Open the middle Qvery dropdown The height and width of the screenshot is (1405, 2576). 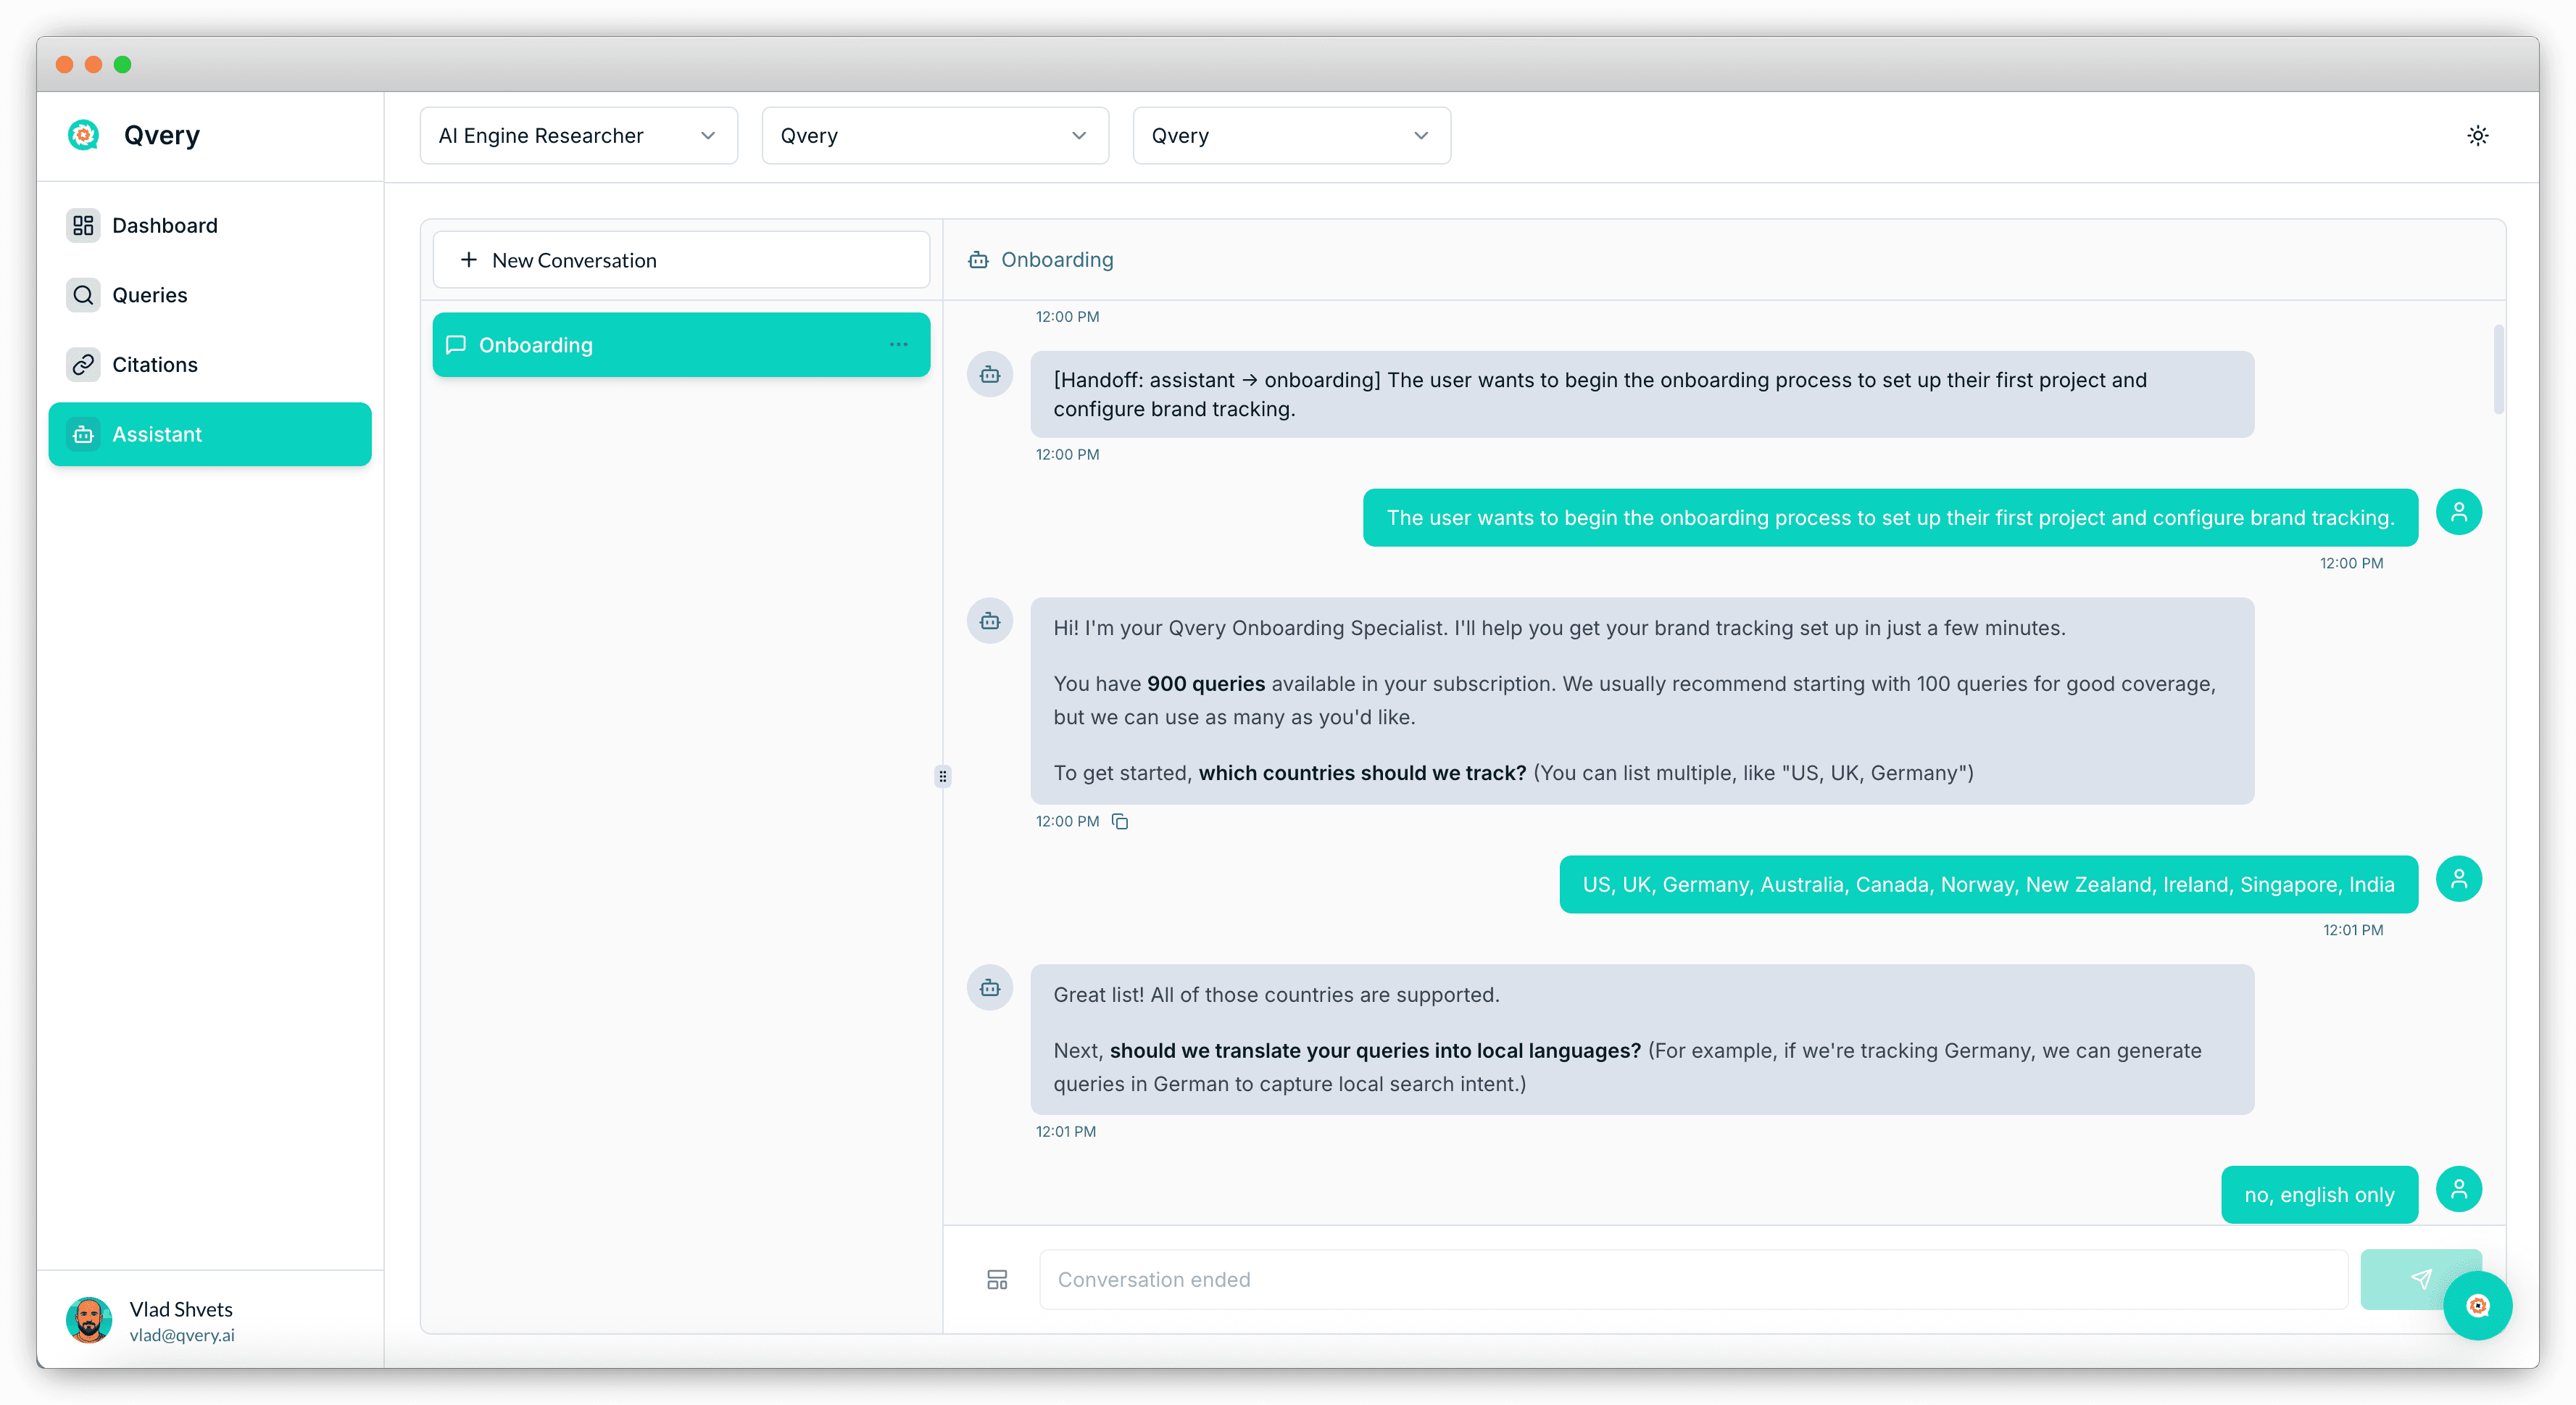pyautogui.click(x=934, y=136)
